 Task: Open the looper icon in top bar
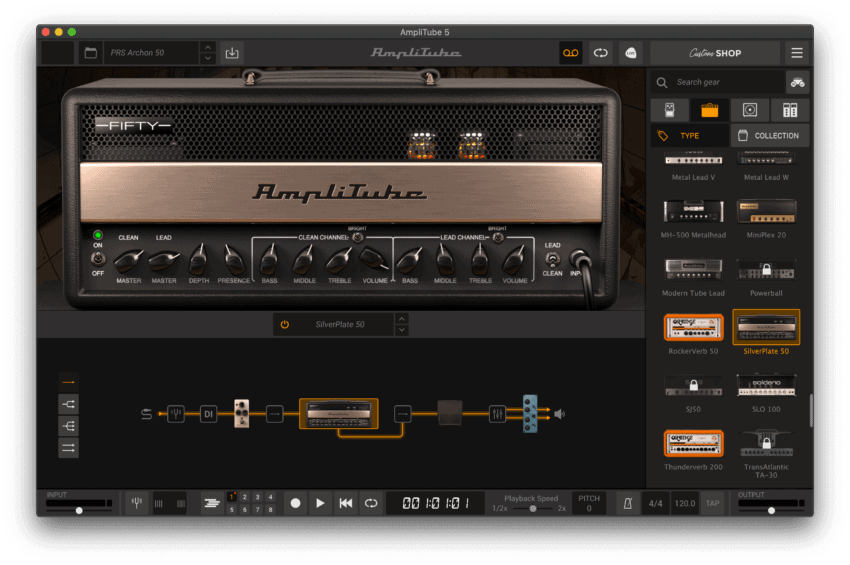click(601, 53)
